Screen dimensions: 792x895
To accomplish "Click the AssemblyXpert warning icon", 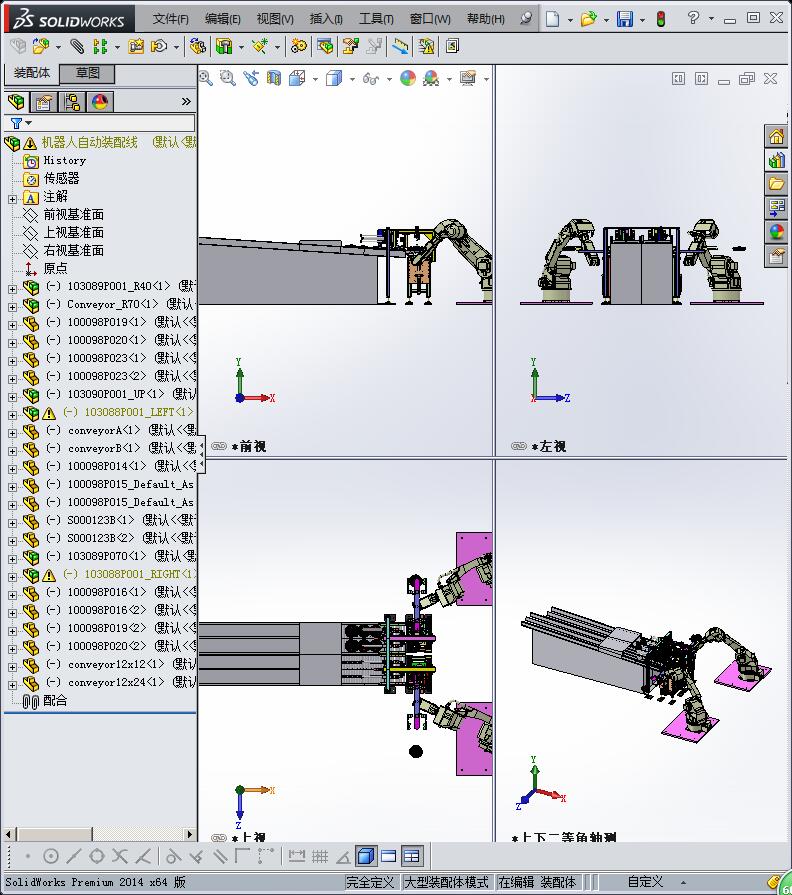I will [x=426, y=46].
